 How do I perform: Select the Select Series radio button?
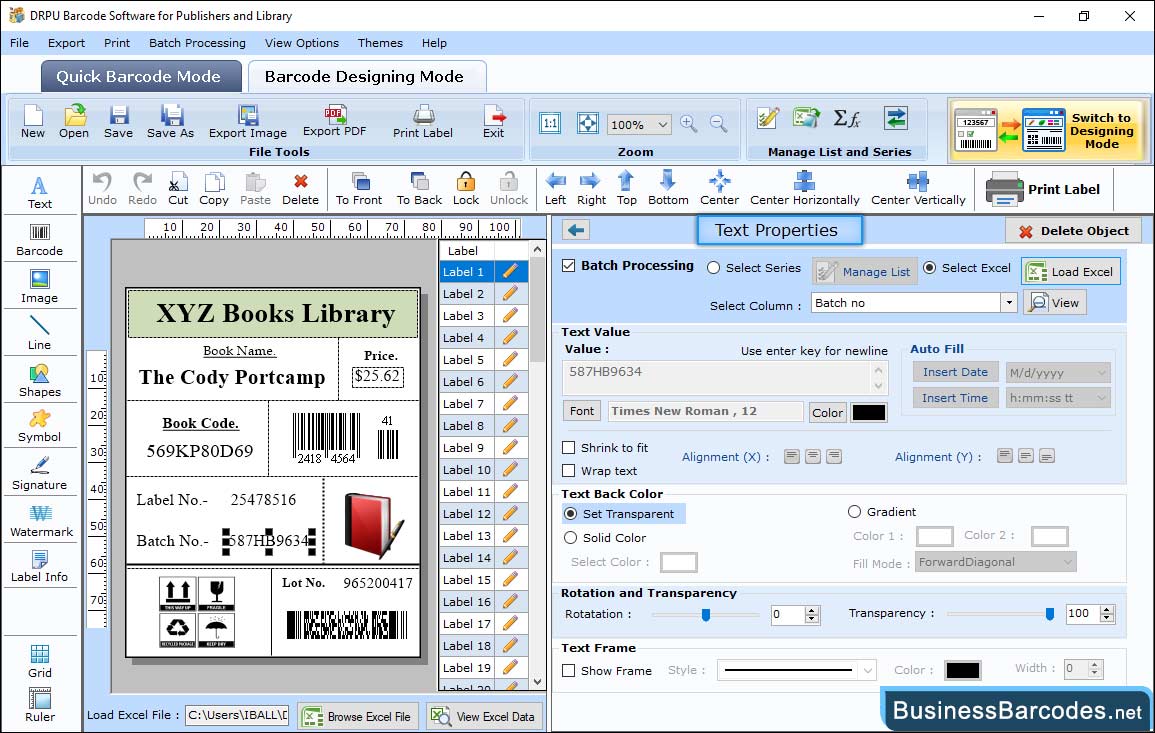point(713,268)
